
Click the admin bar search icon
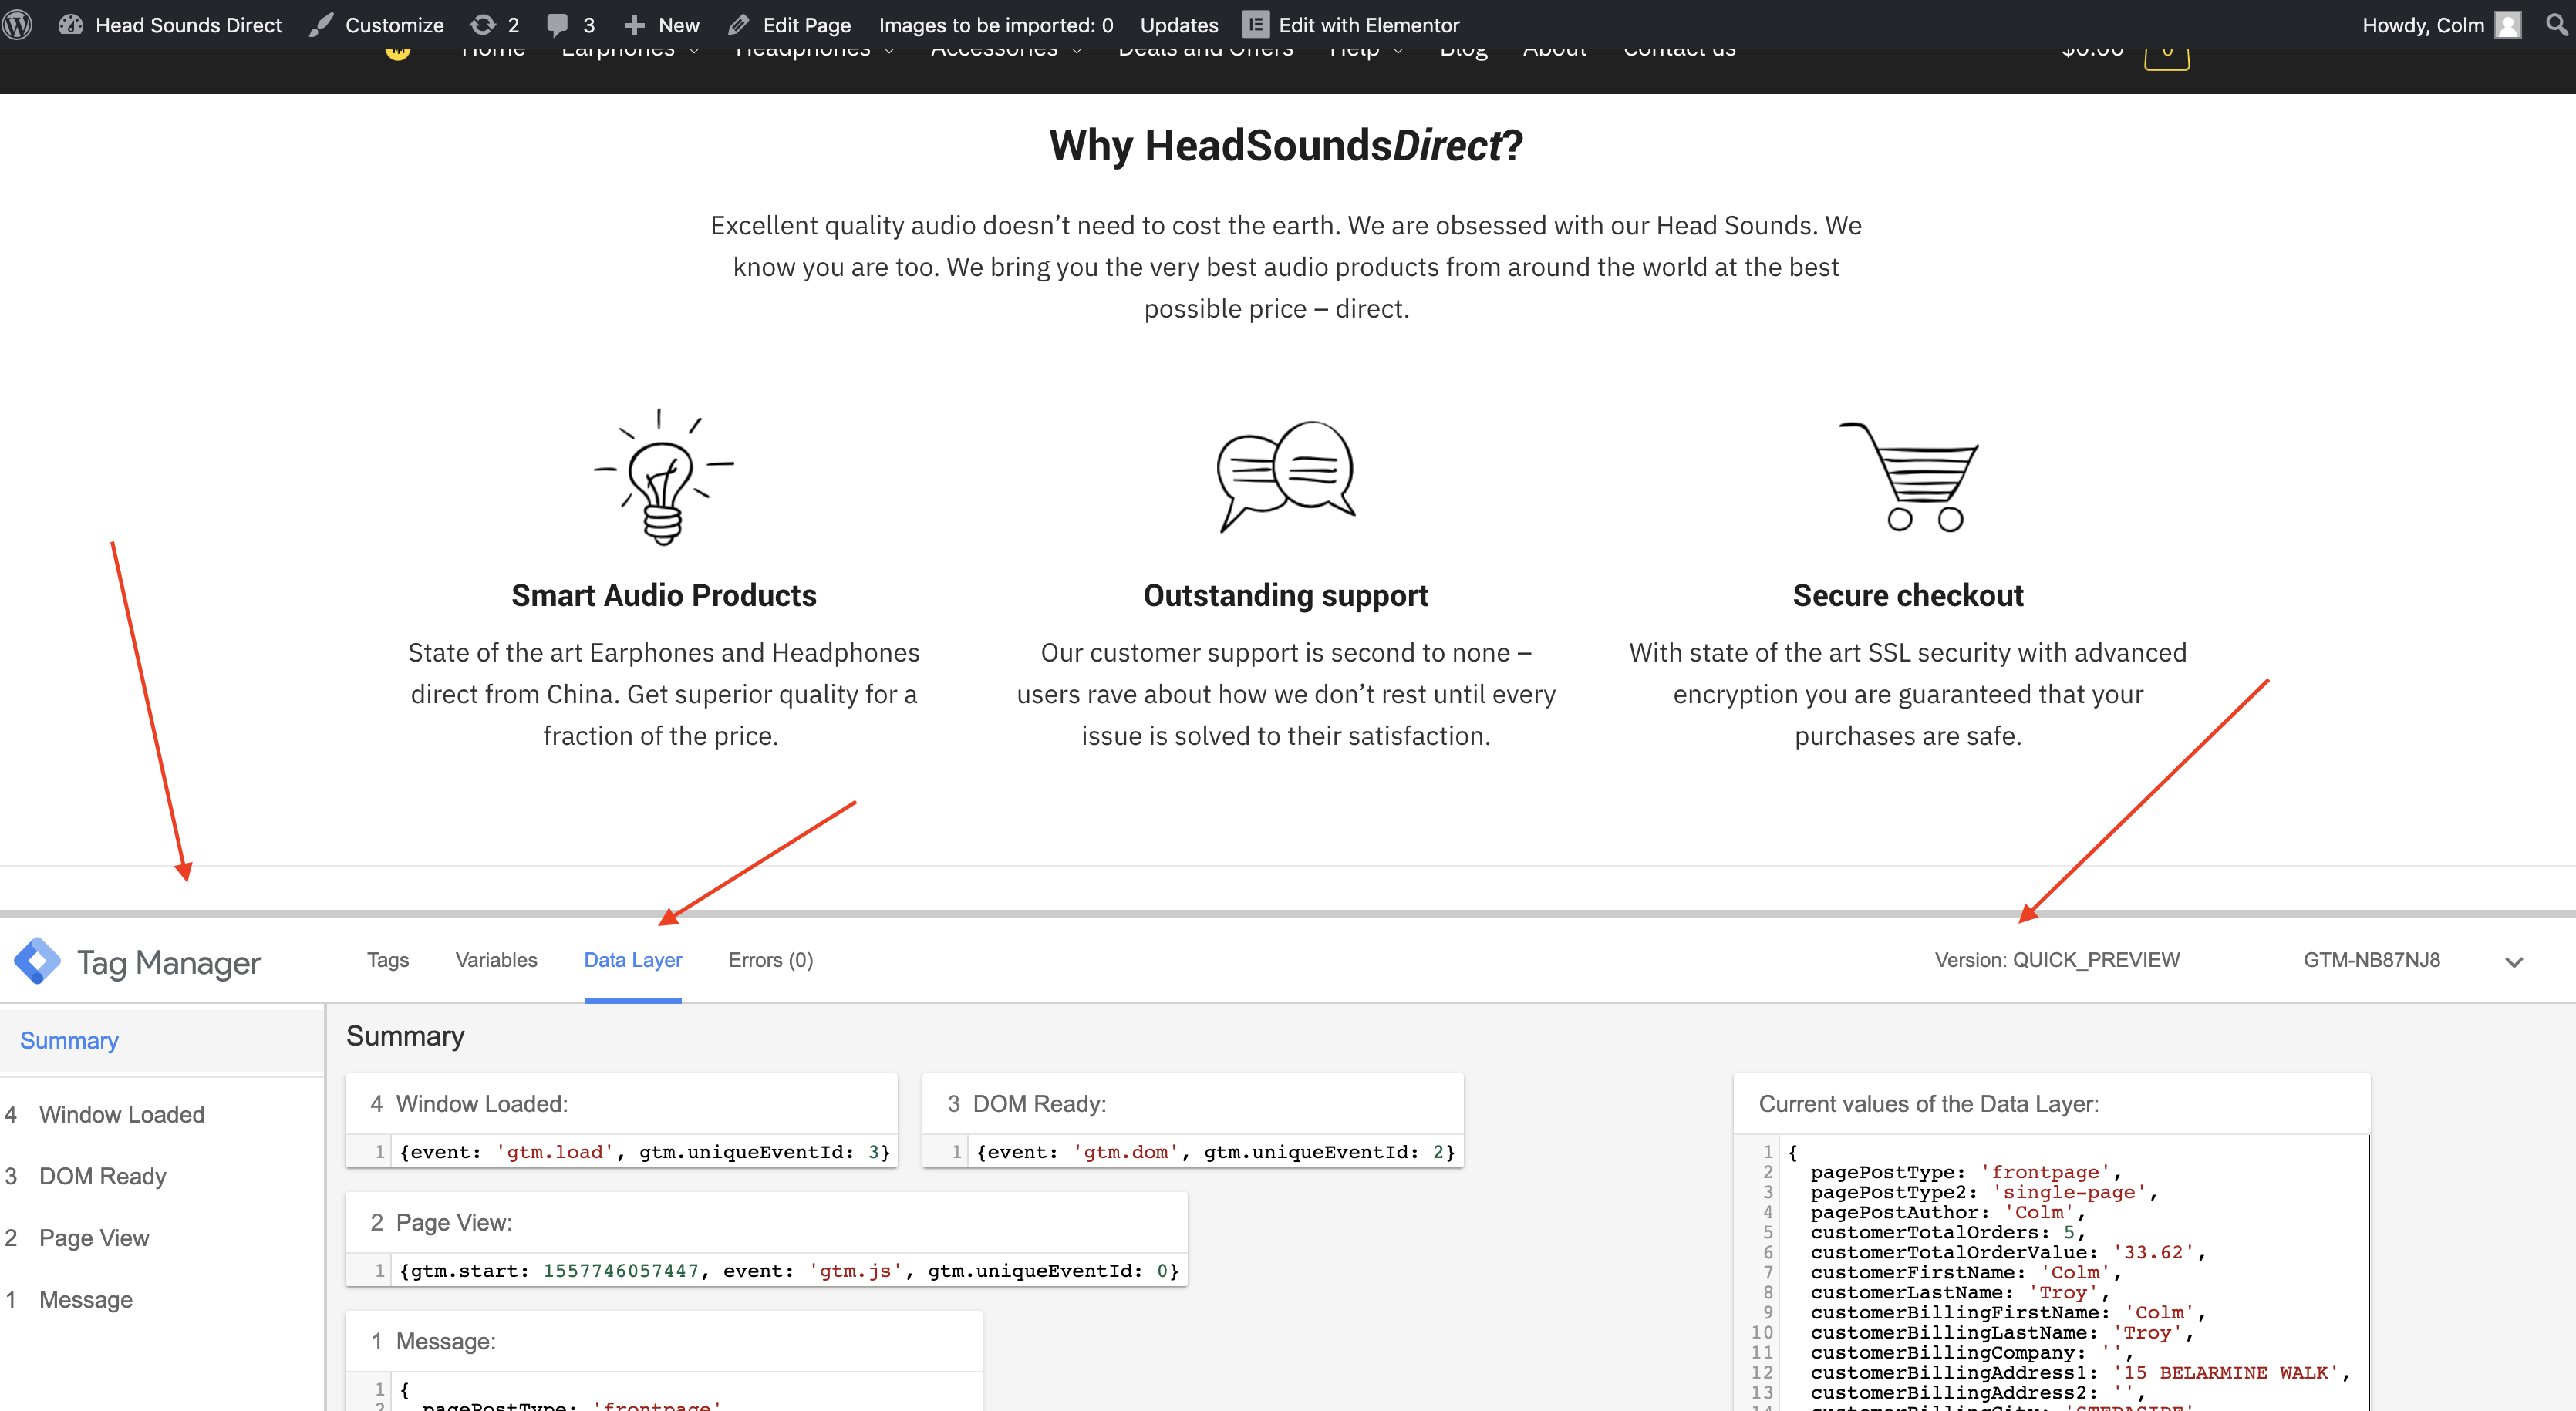point(2555,24)
